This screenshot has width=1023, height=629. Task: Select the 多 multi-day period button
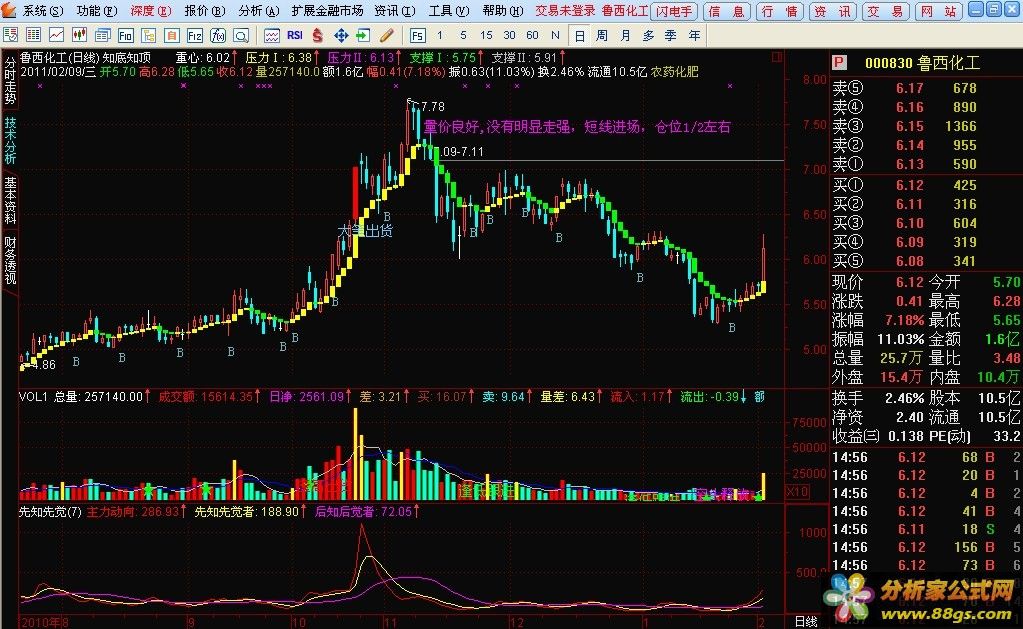648,35
